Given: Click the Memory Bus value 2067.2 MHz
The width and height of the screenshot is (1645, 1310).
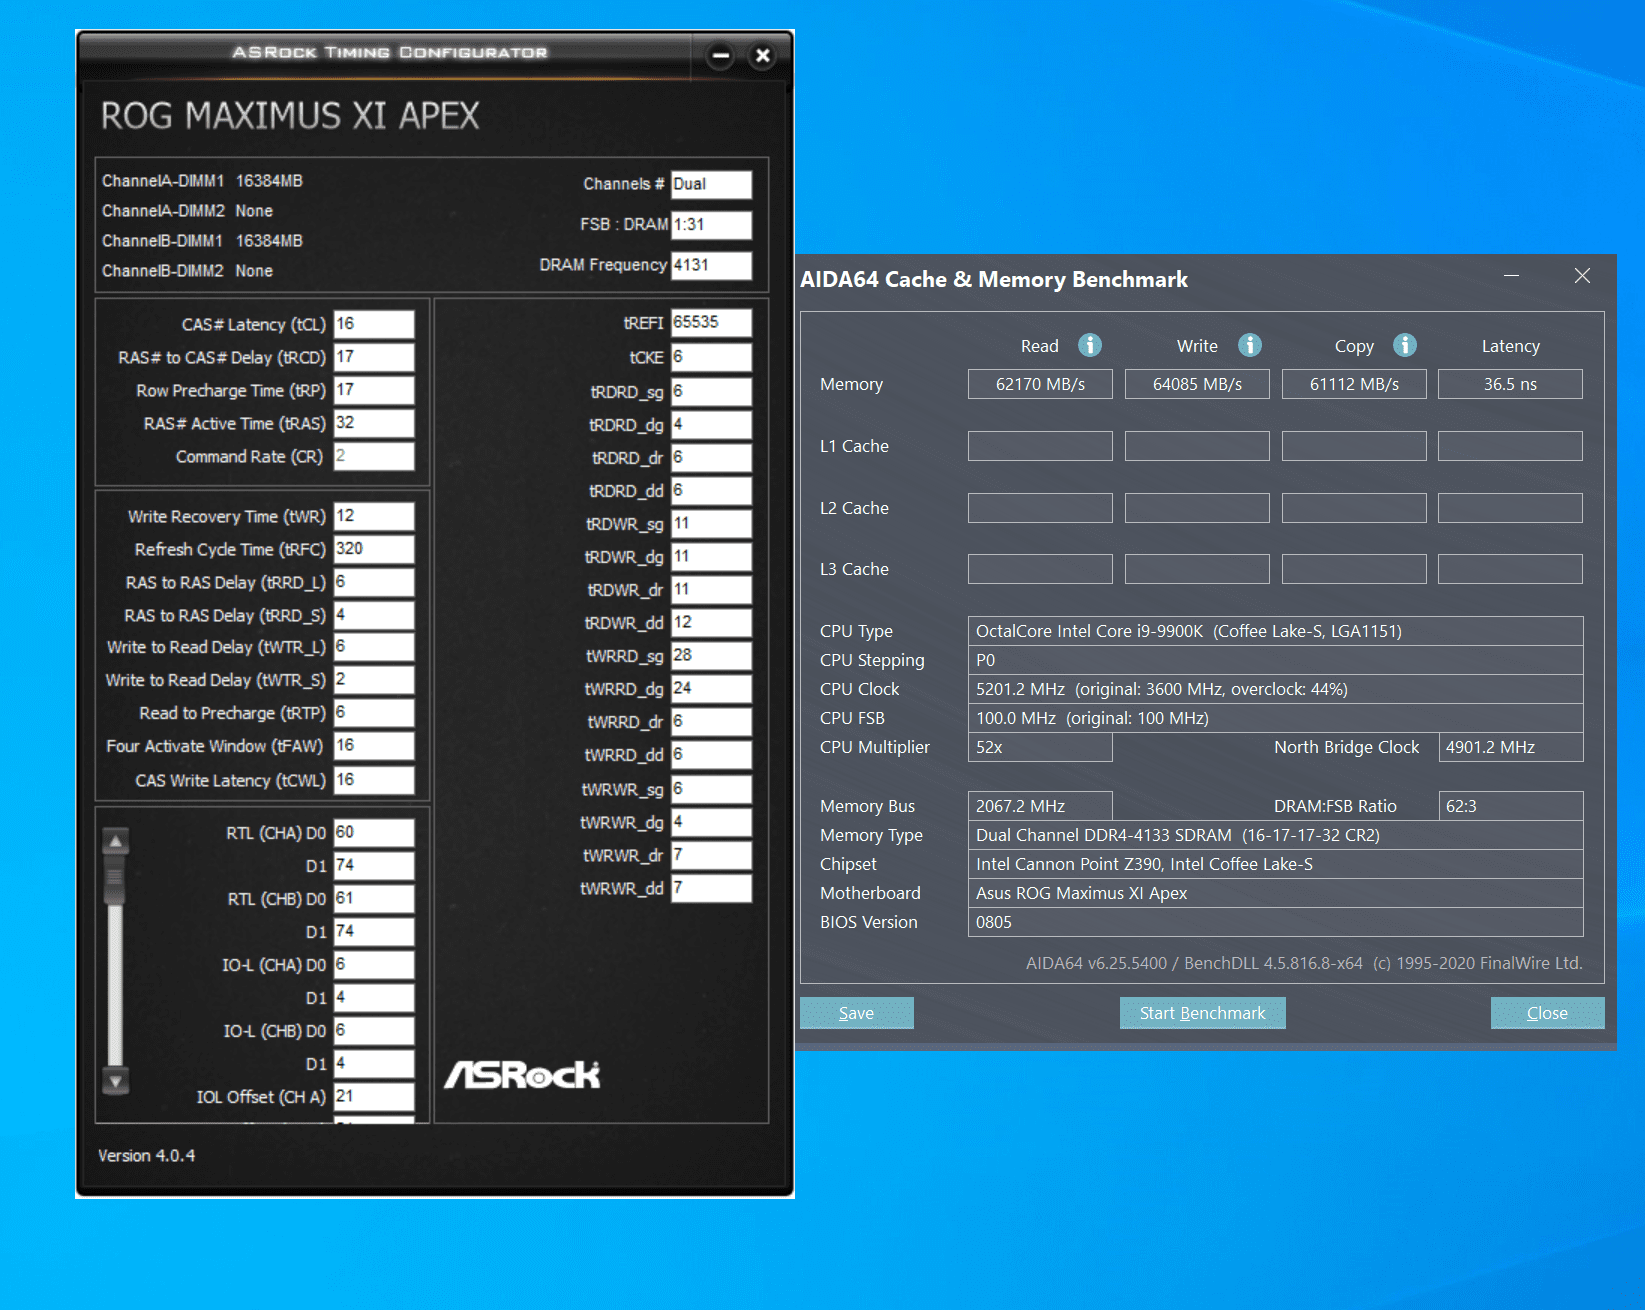Looking at the screenshot, I should 1040,806.
